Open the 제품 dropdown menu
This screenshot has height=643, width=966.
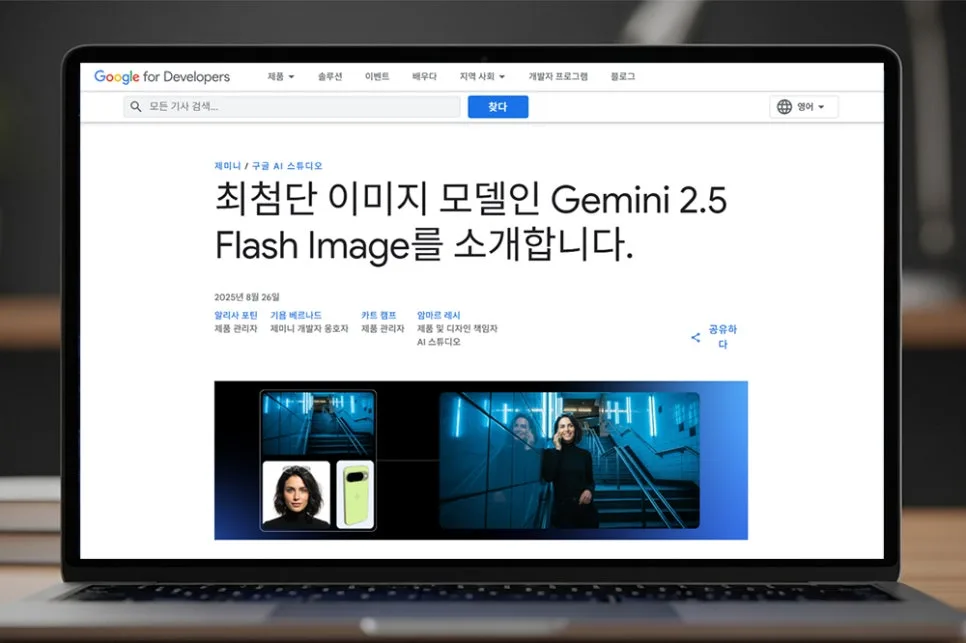coord(280,76)
